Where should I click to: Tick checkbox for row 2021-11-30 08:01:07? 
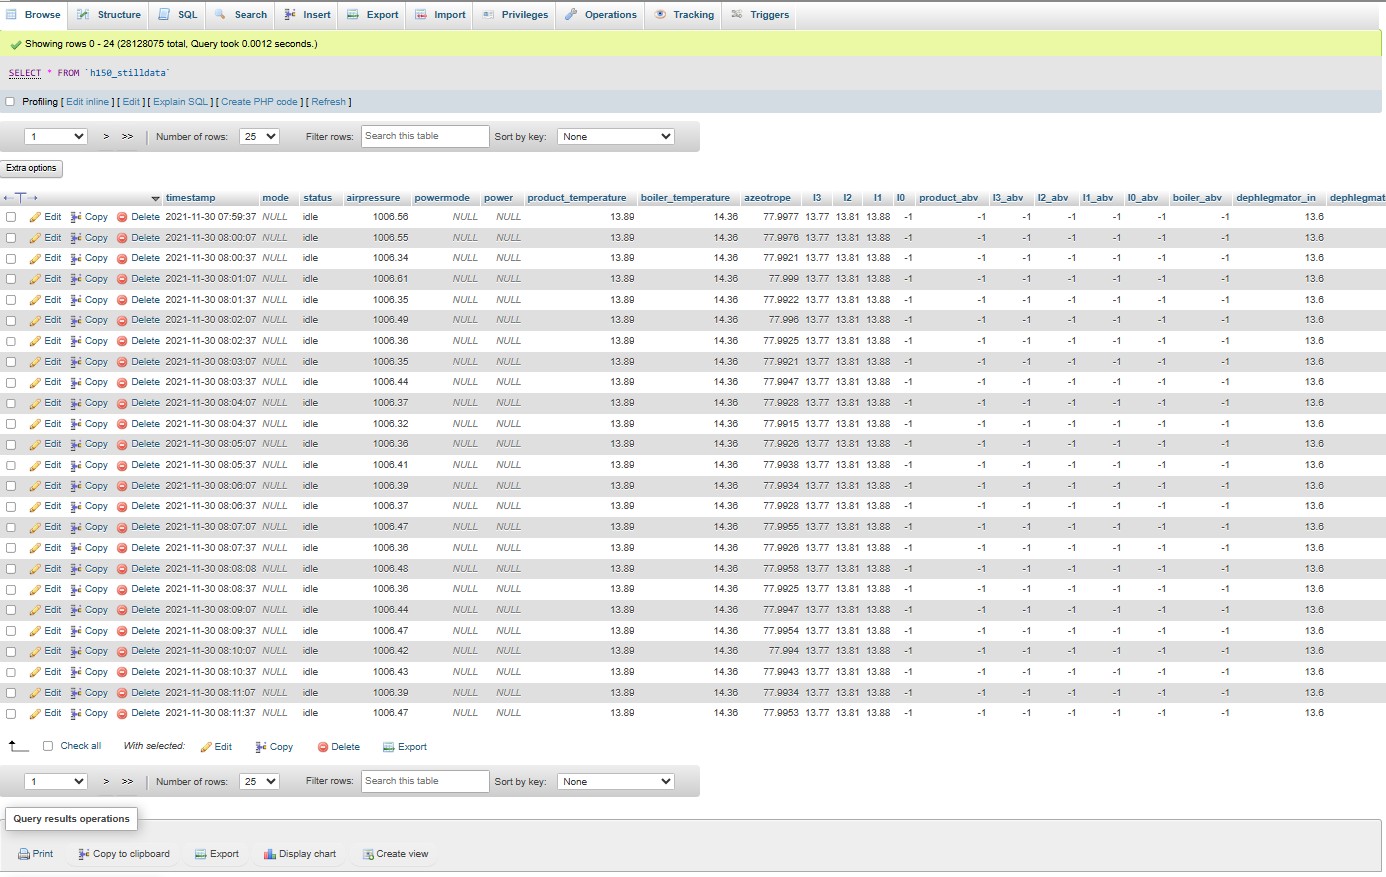[x=11, y=279]
